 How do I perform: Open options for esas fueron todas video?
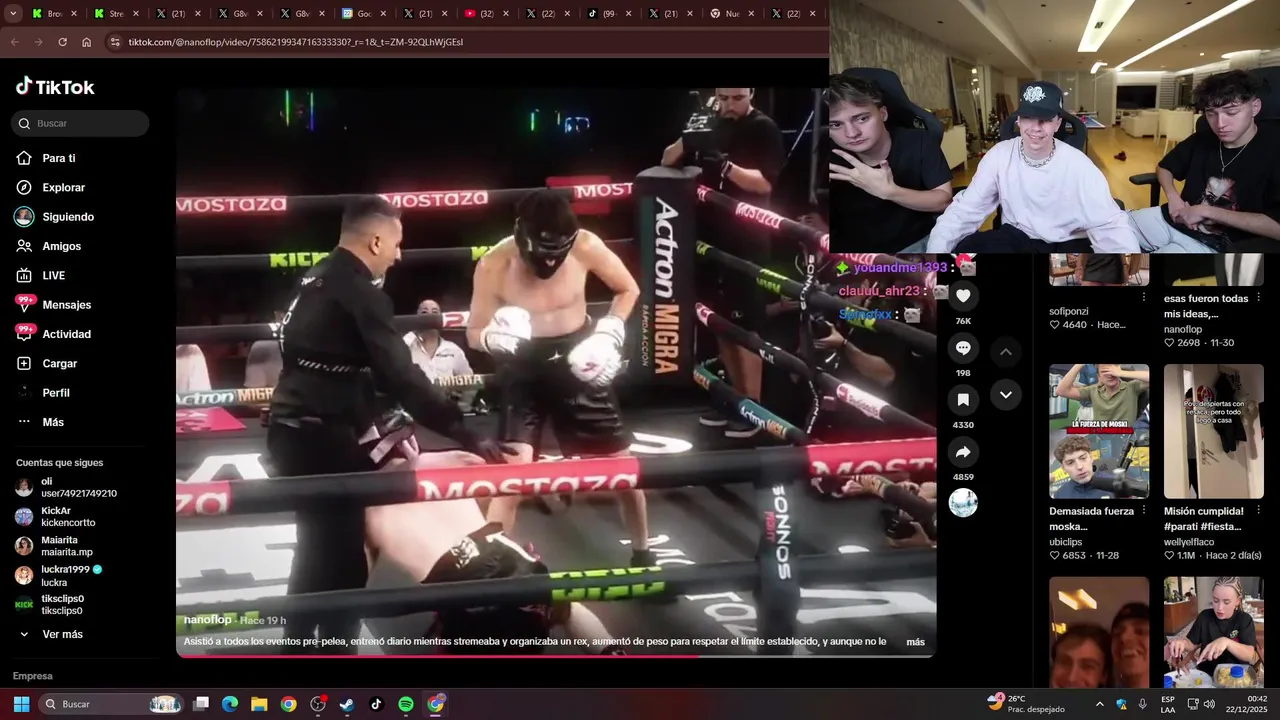point(1259,297)
